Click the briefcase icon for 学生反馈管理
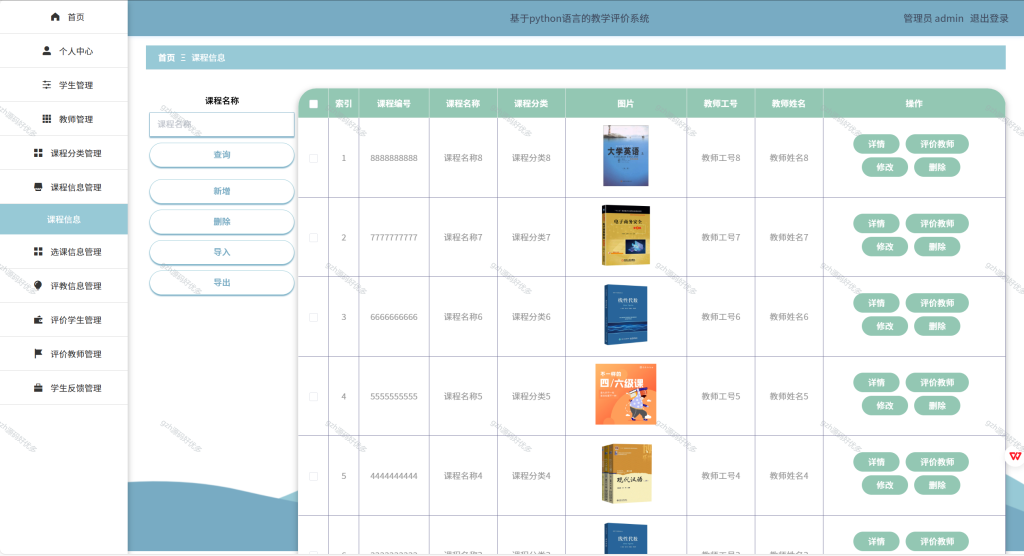This screenshot has height=556, width=1024. [38, 387]
